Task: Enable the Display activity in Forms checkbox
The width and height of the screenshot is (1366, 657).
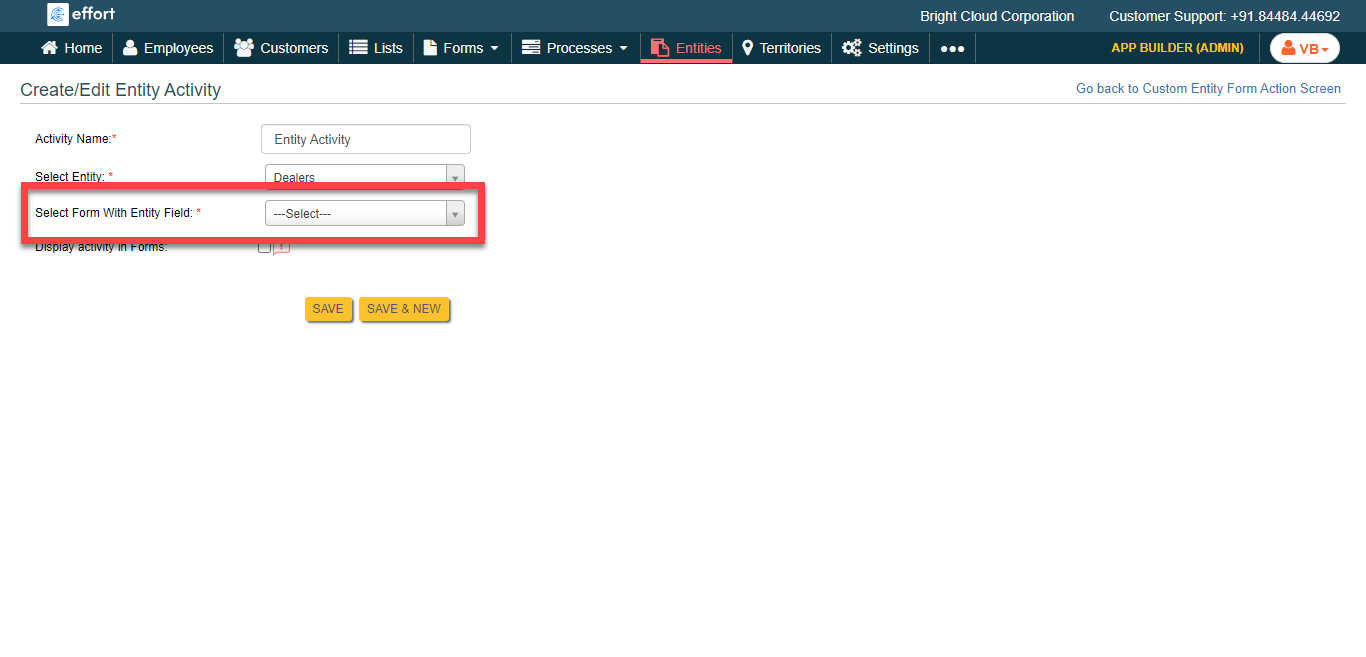Action: coord(264,247)
